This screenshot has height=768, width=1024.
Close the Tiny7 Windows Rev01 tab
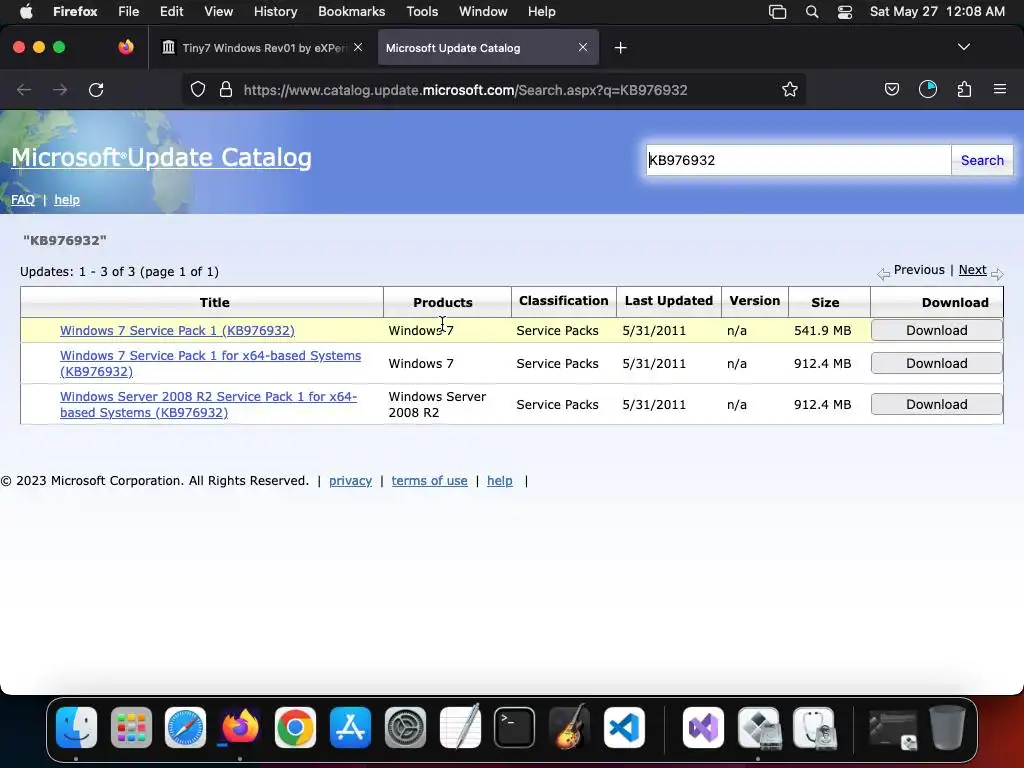point(358,47)
